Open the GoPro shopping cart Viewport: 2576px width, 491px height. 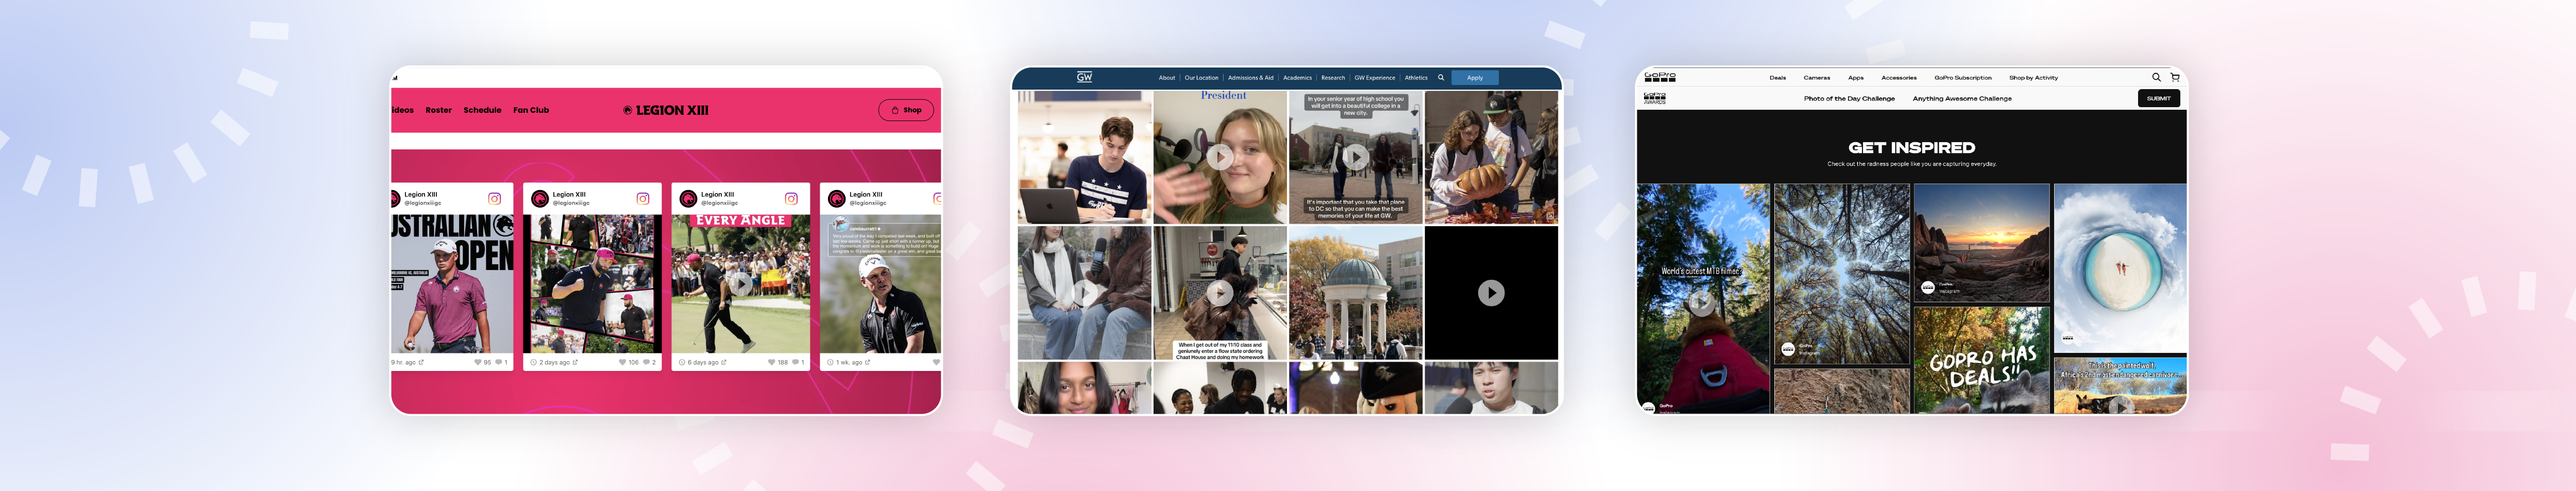2174,77
